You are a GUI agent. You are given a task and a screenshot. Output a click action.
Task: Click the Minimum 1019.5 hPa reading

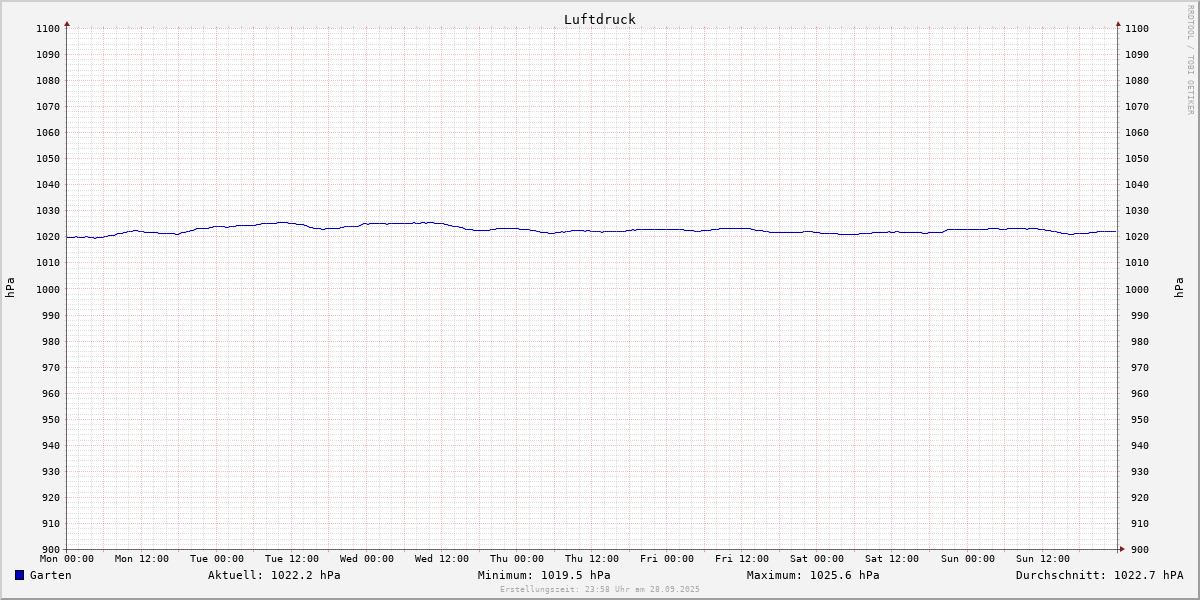pos(543,575)
